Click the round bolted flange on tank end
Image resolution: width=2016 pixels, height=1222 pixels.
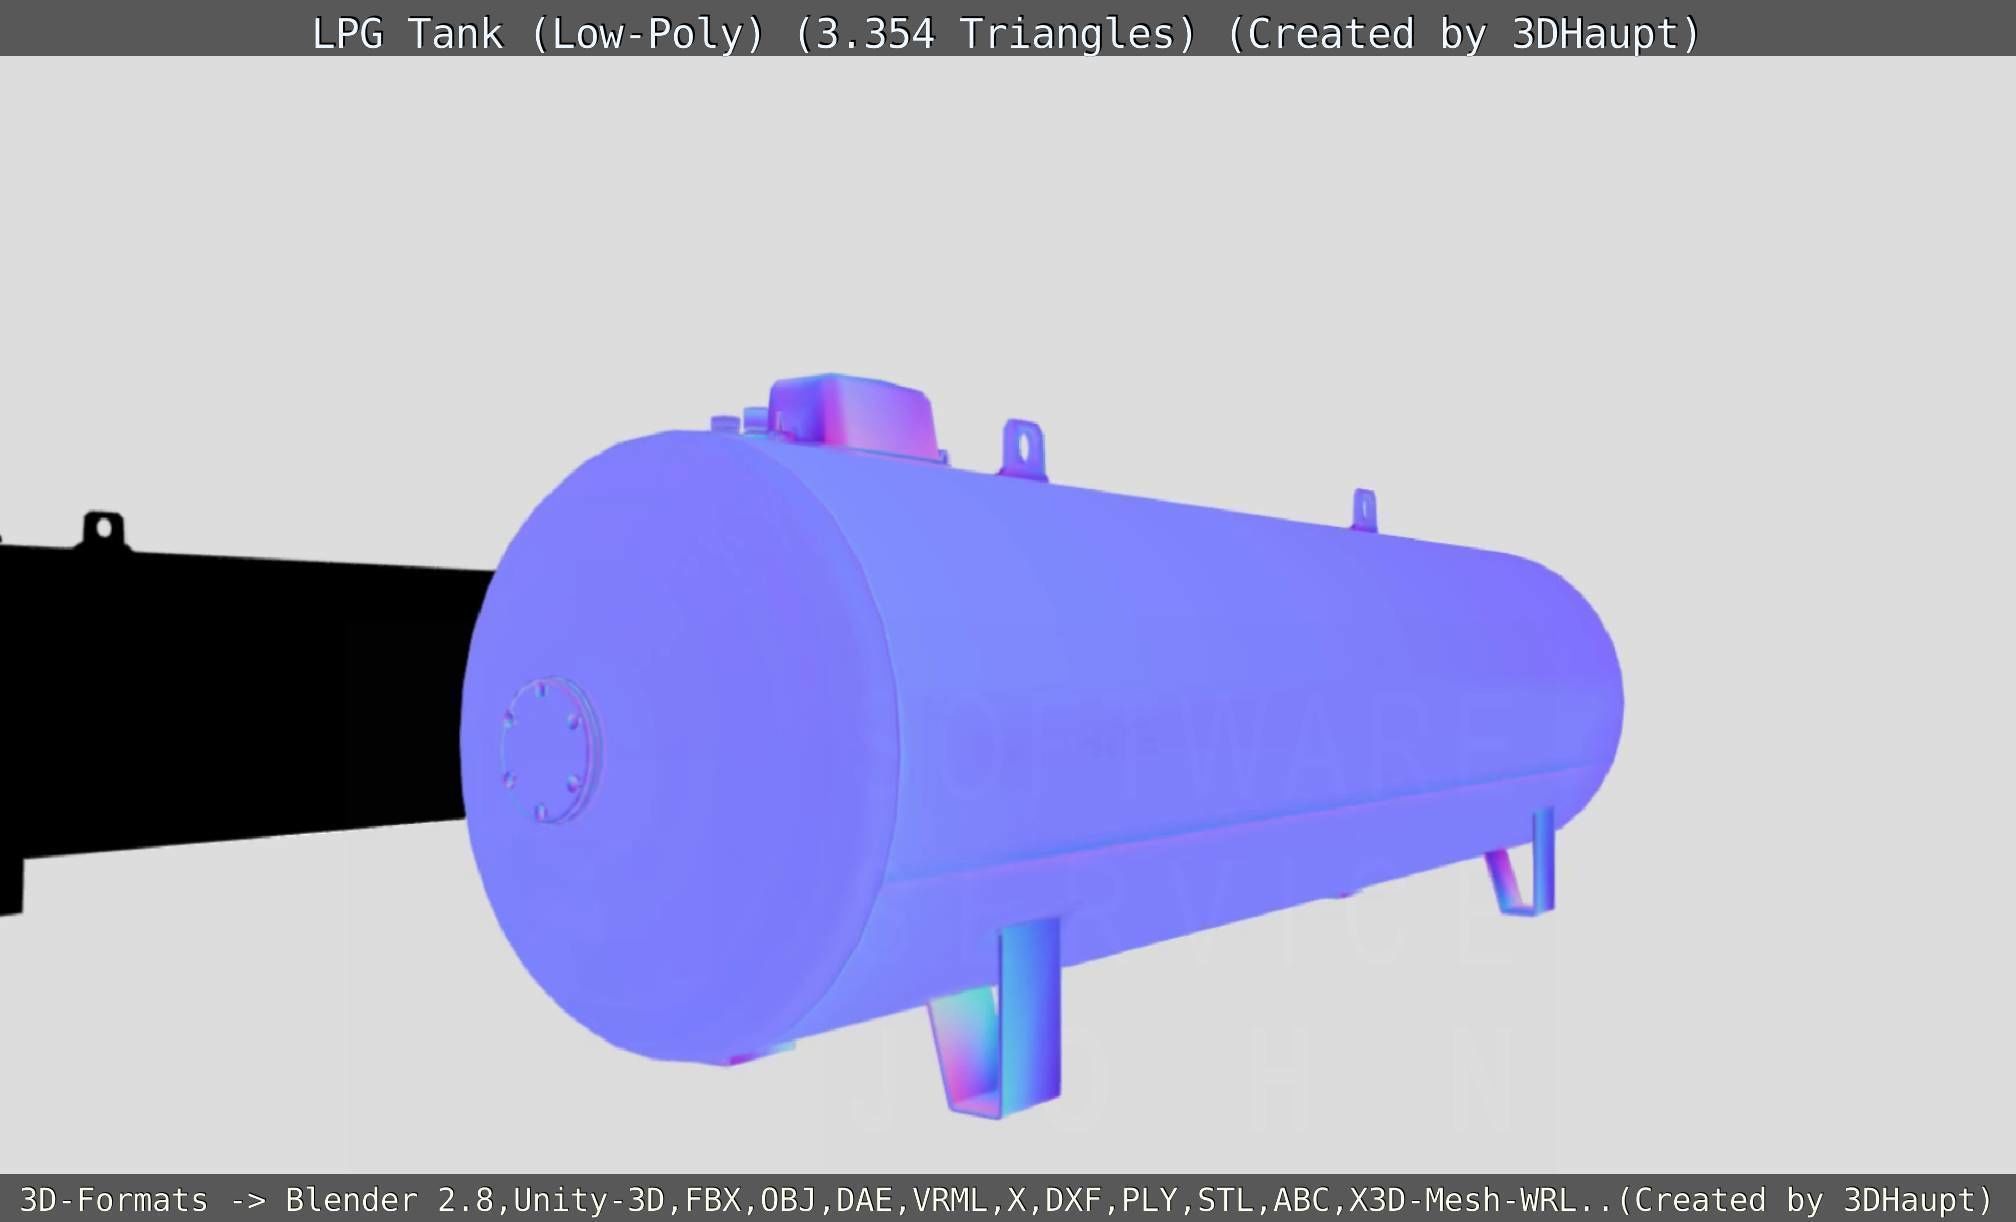tap(551, 750)
